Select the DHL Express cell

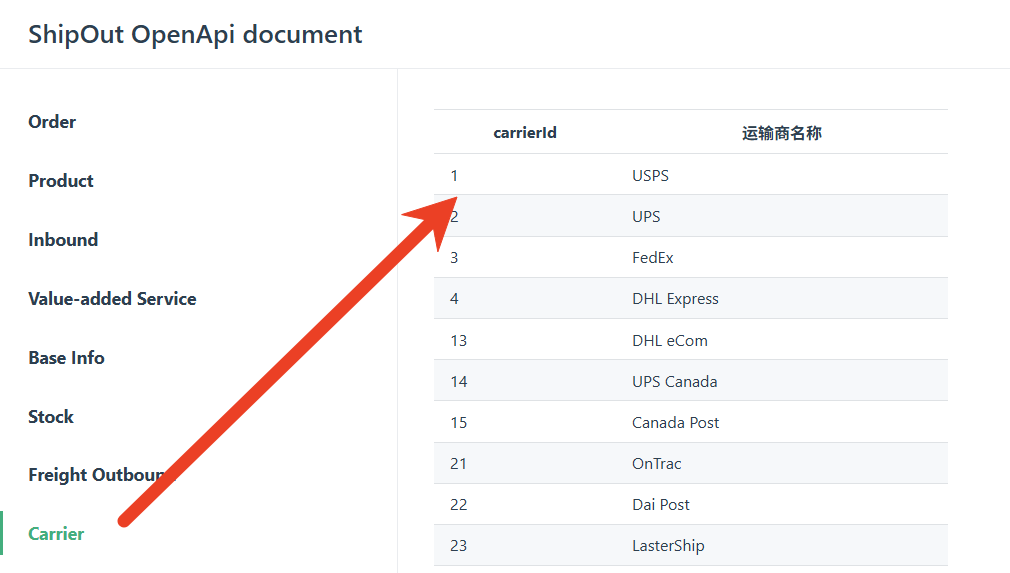pos(675,299)
